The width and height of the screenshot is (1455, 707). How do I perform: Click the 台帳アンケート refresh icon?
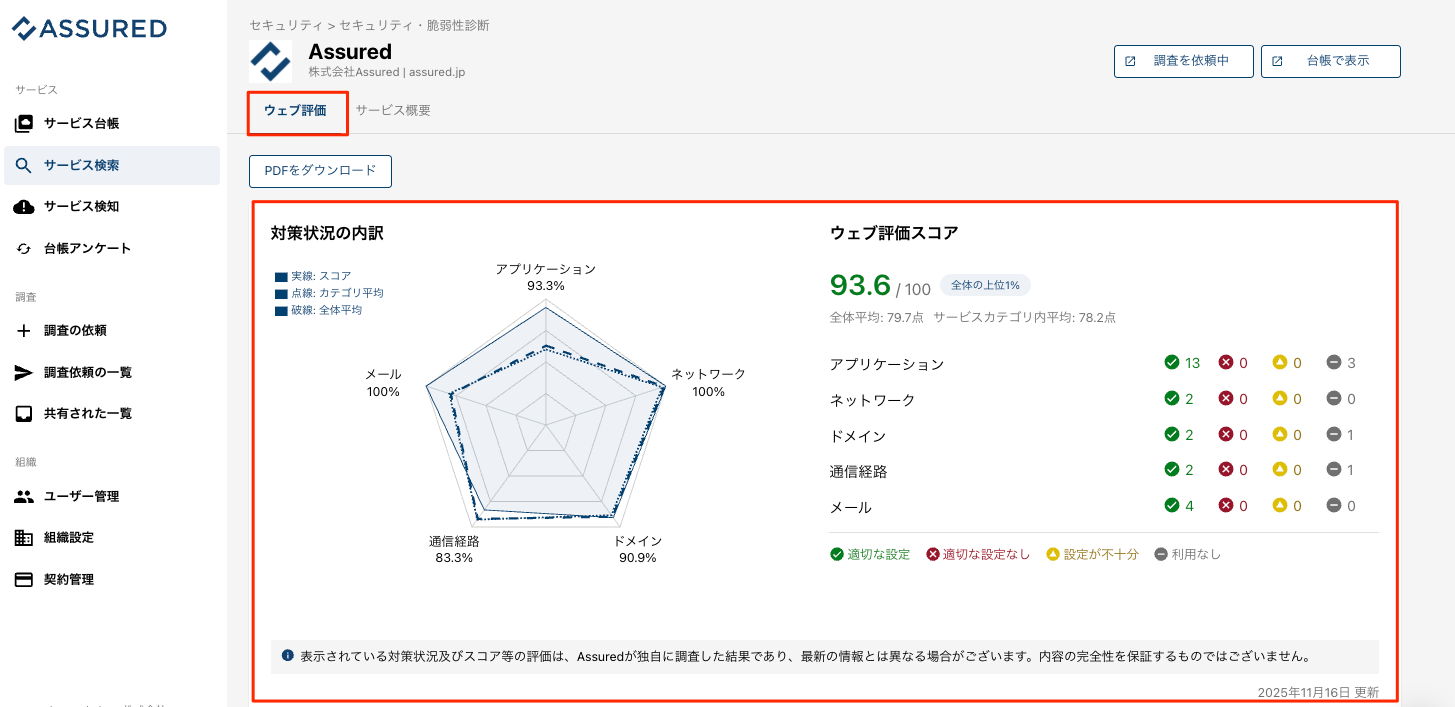pyautogui.click(x=24, y=249)
